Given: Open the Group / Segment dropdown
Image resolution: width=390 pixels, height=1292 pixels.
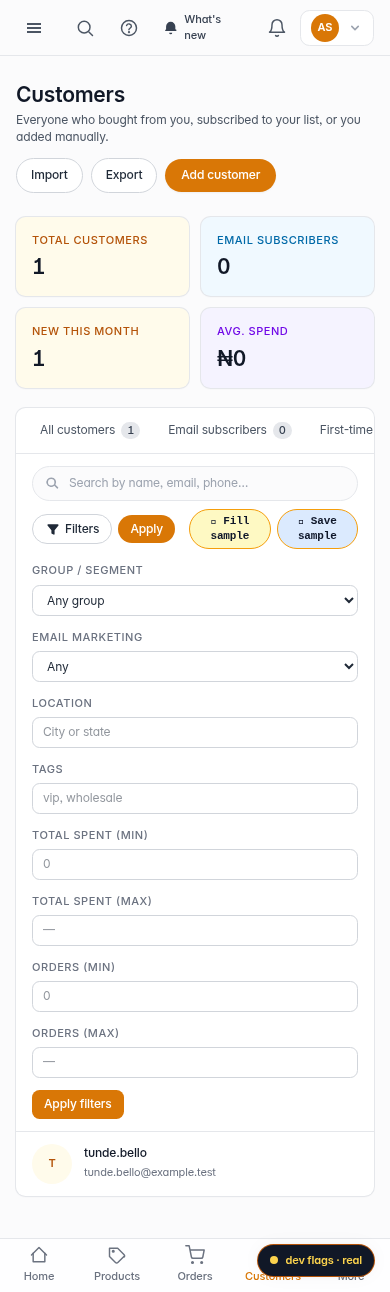Looking at the screenshot, I should pos(195,601).
